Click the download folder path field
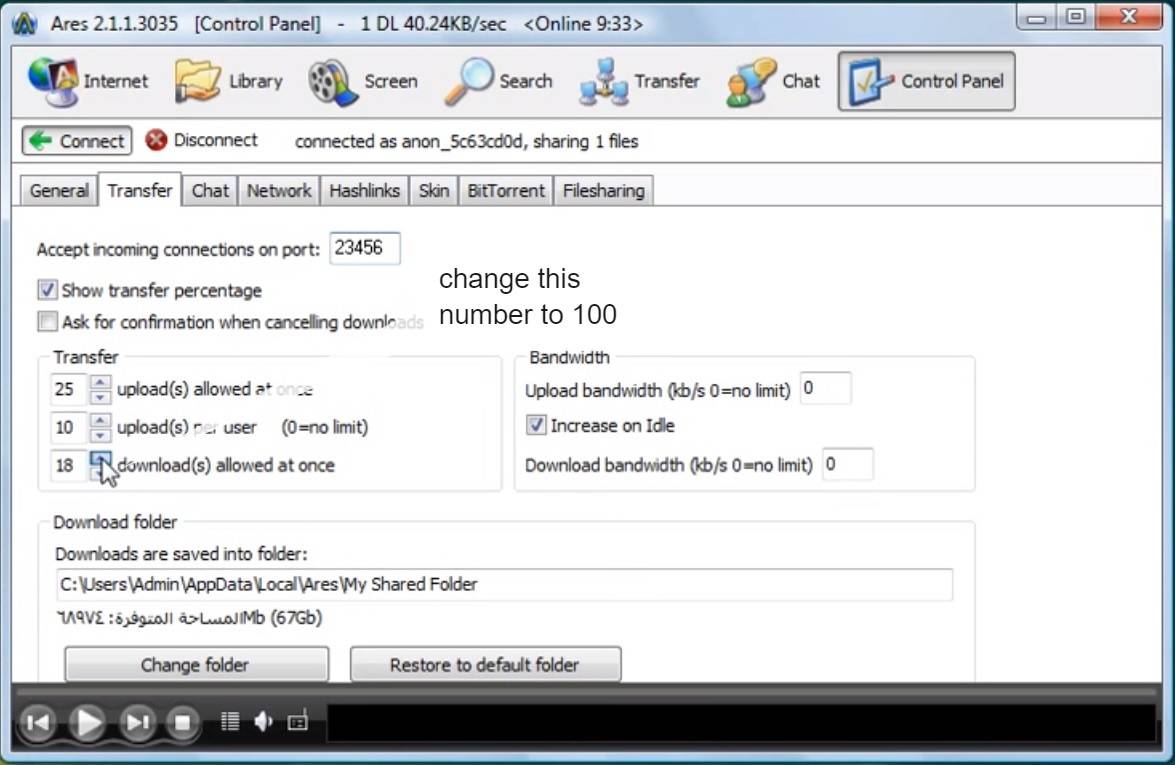 (504, 584)
